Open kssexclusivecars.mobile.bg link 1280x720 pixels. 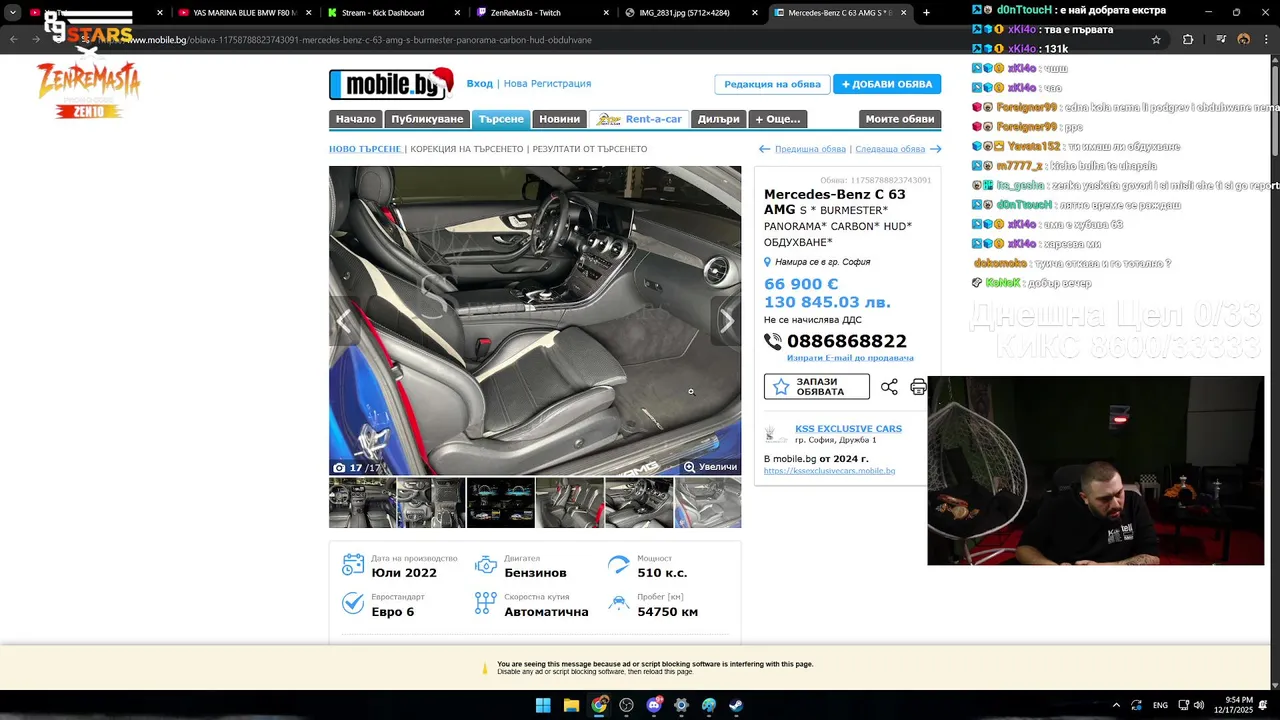[x=829, y=471]
